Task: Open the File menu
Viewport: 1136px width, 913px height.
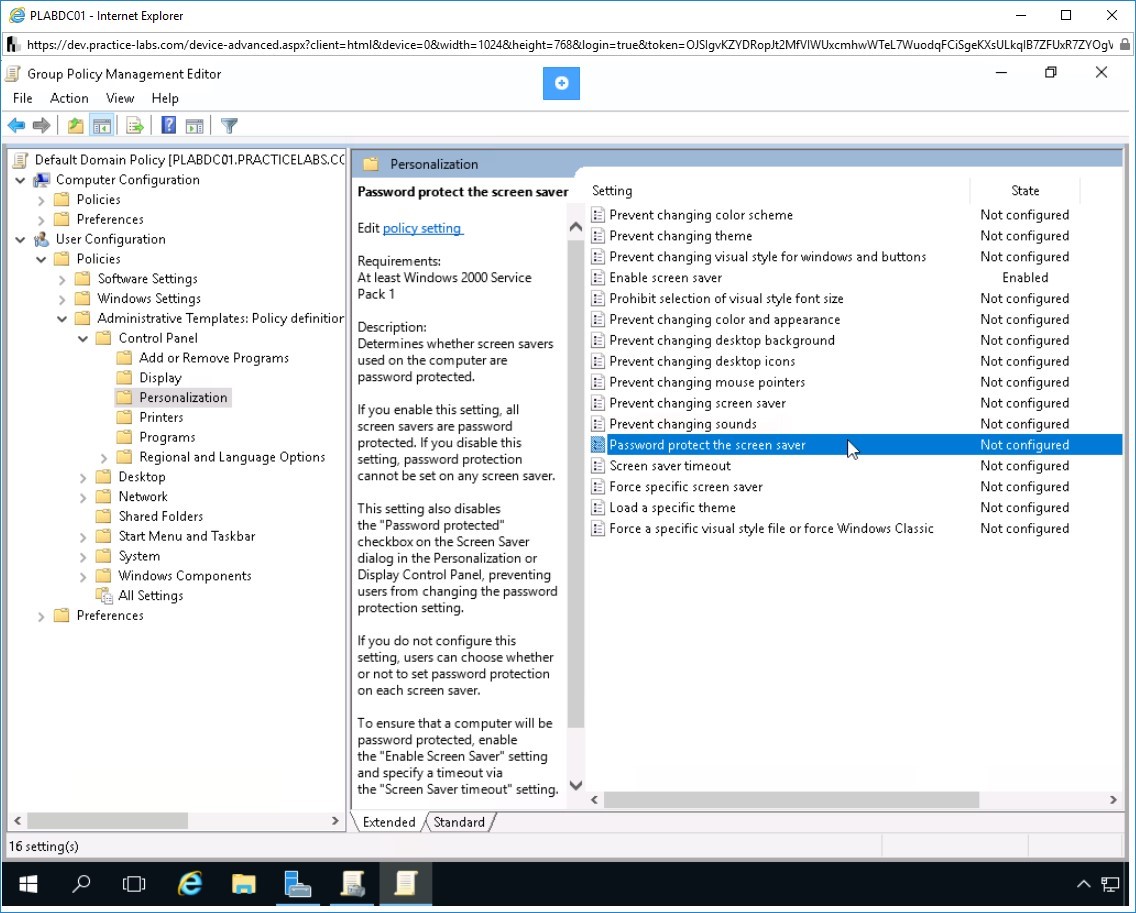Action: 22,99
